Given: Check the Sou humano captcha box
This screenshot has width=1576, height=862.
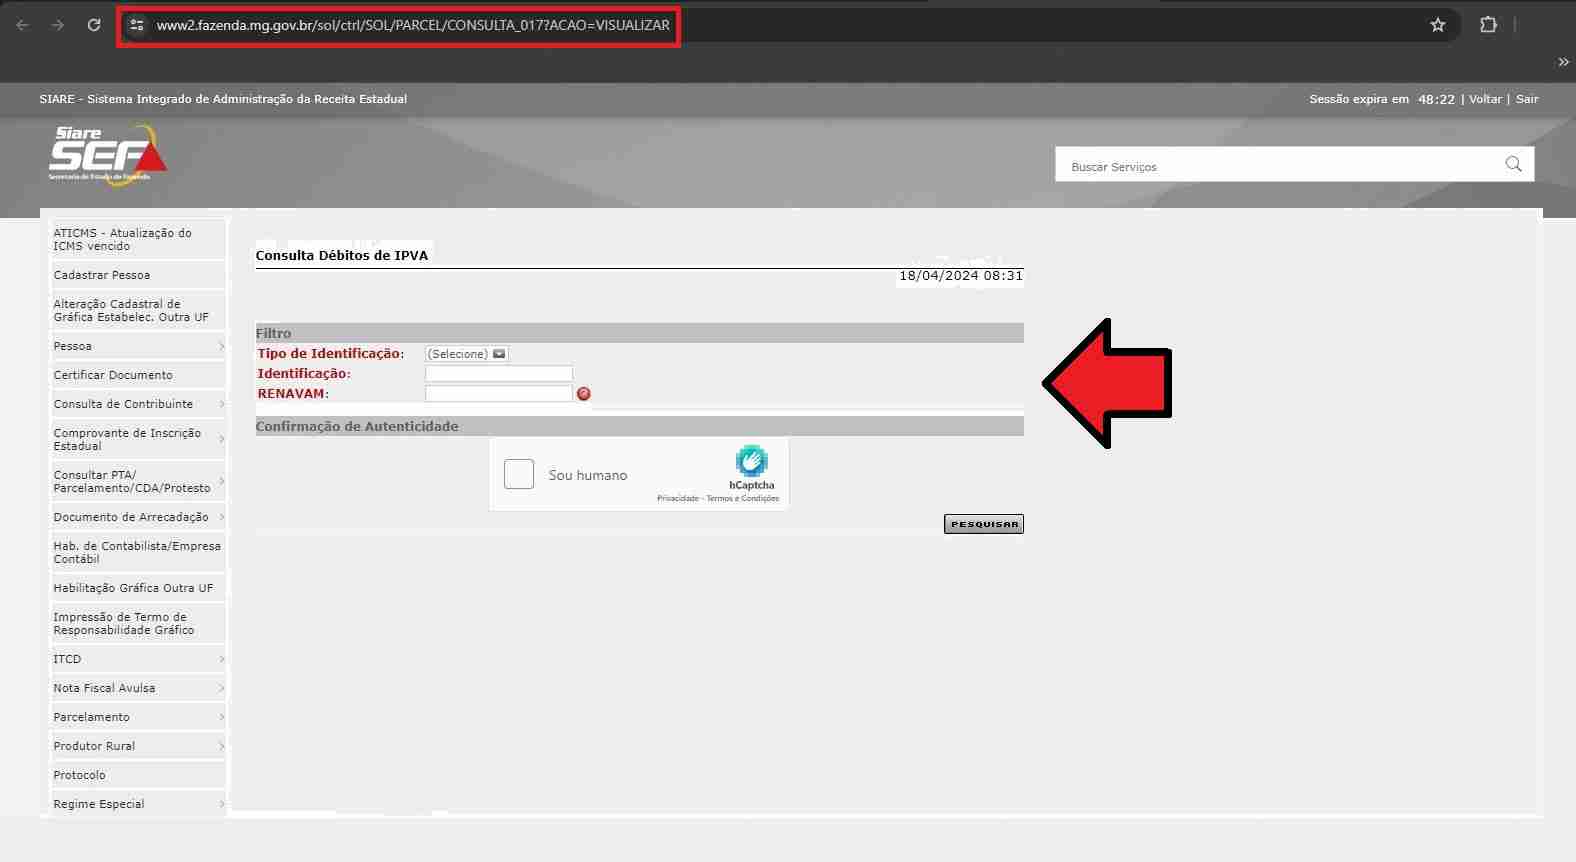Looking at the screenshot, I should (x=519, y=474).
